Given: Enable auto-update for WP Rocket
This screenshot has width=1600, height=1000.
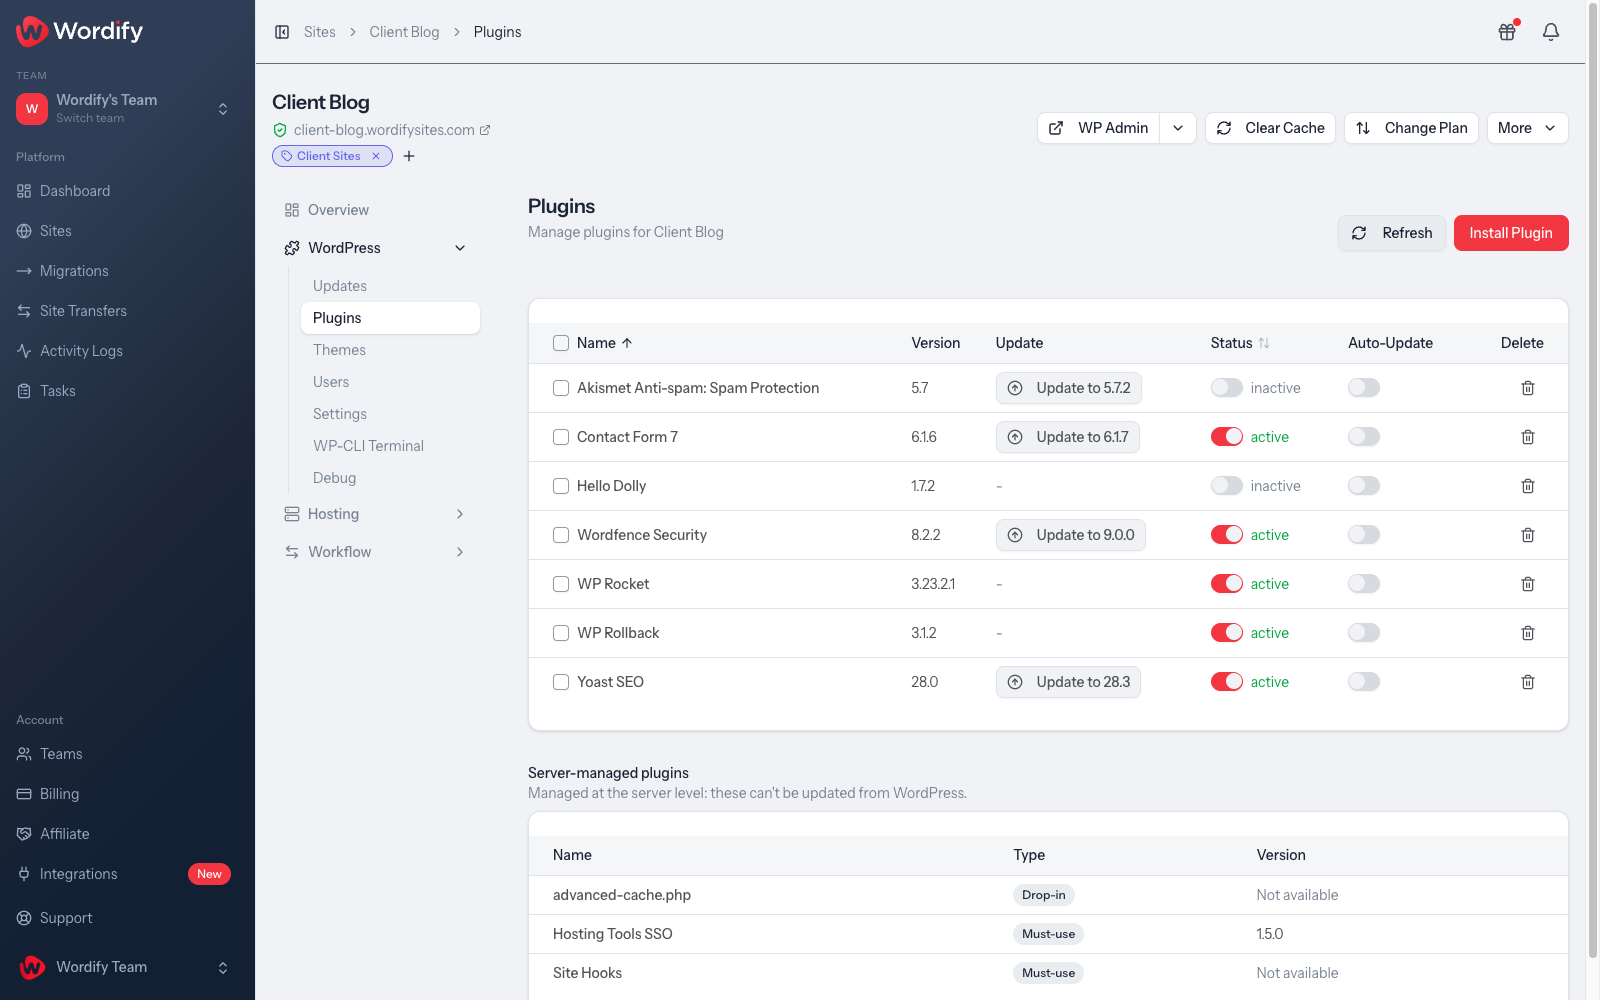Looking at the screenshot, I should tap(1364, 584).
